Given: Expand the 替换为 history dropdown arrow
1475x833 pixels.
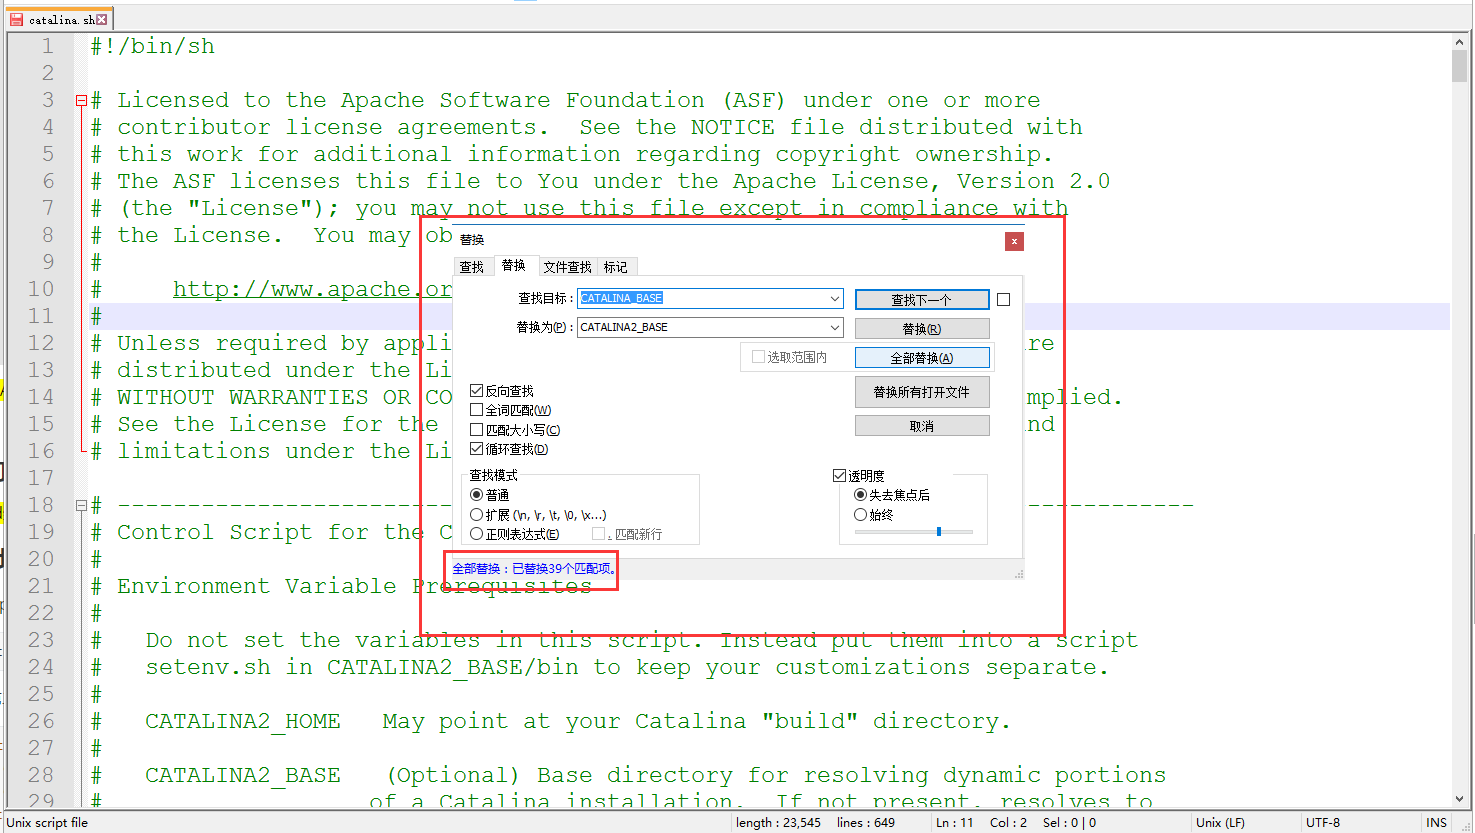Looking at the screenshot, I should (x=835, y=327).
